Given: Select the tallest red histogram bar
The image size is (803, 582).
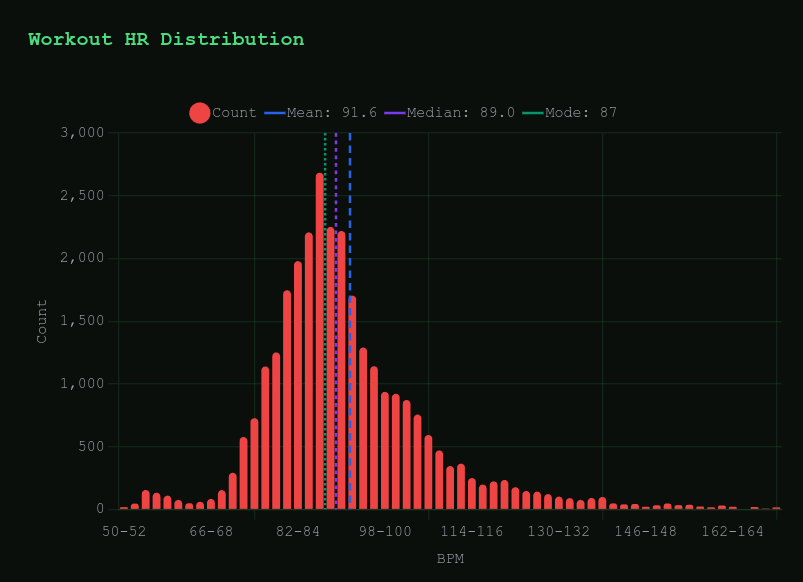Looking at the screenshot, I should tap(320, 340).
